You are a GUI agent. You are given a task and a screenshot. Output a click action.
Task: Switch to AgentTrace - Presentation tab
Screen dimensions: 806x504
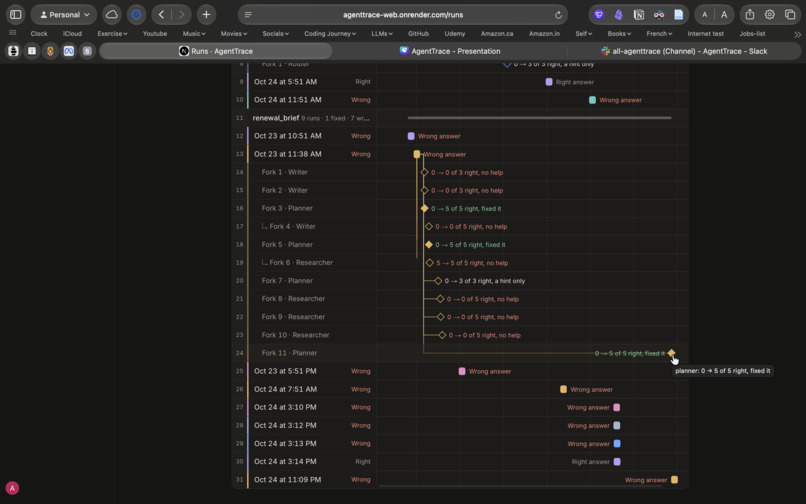tap(450, 51)
